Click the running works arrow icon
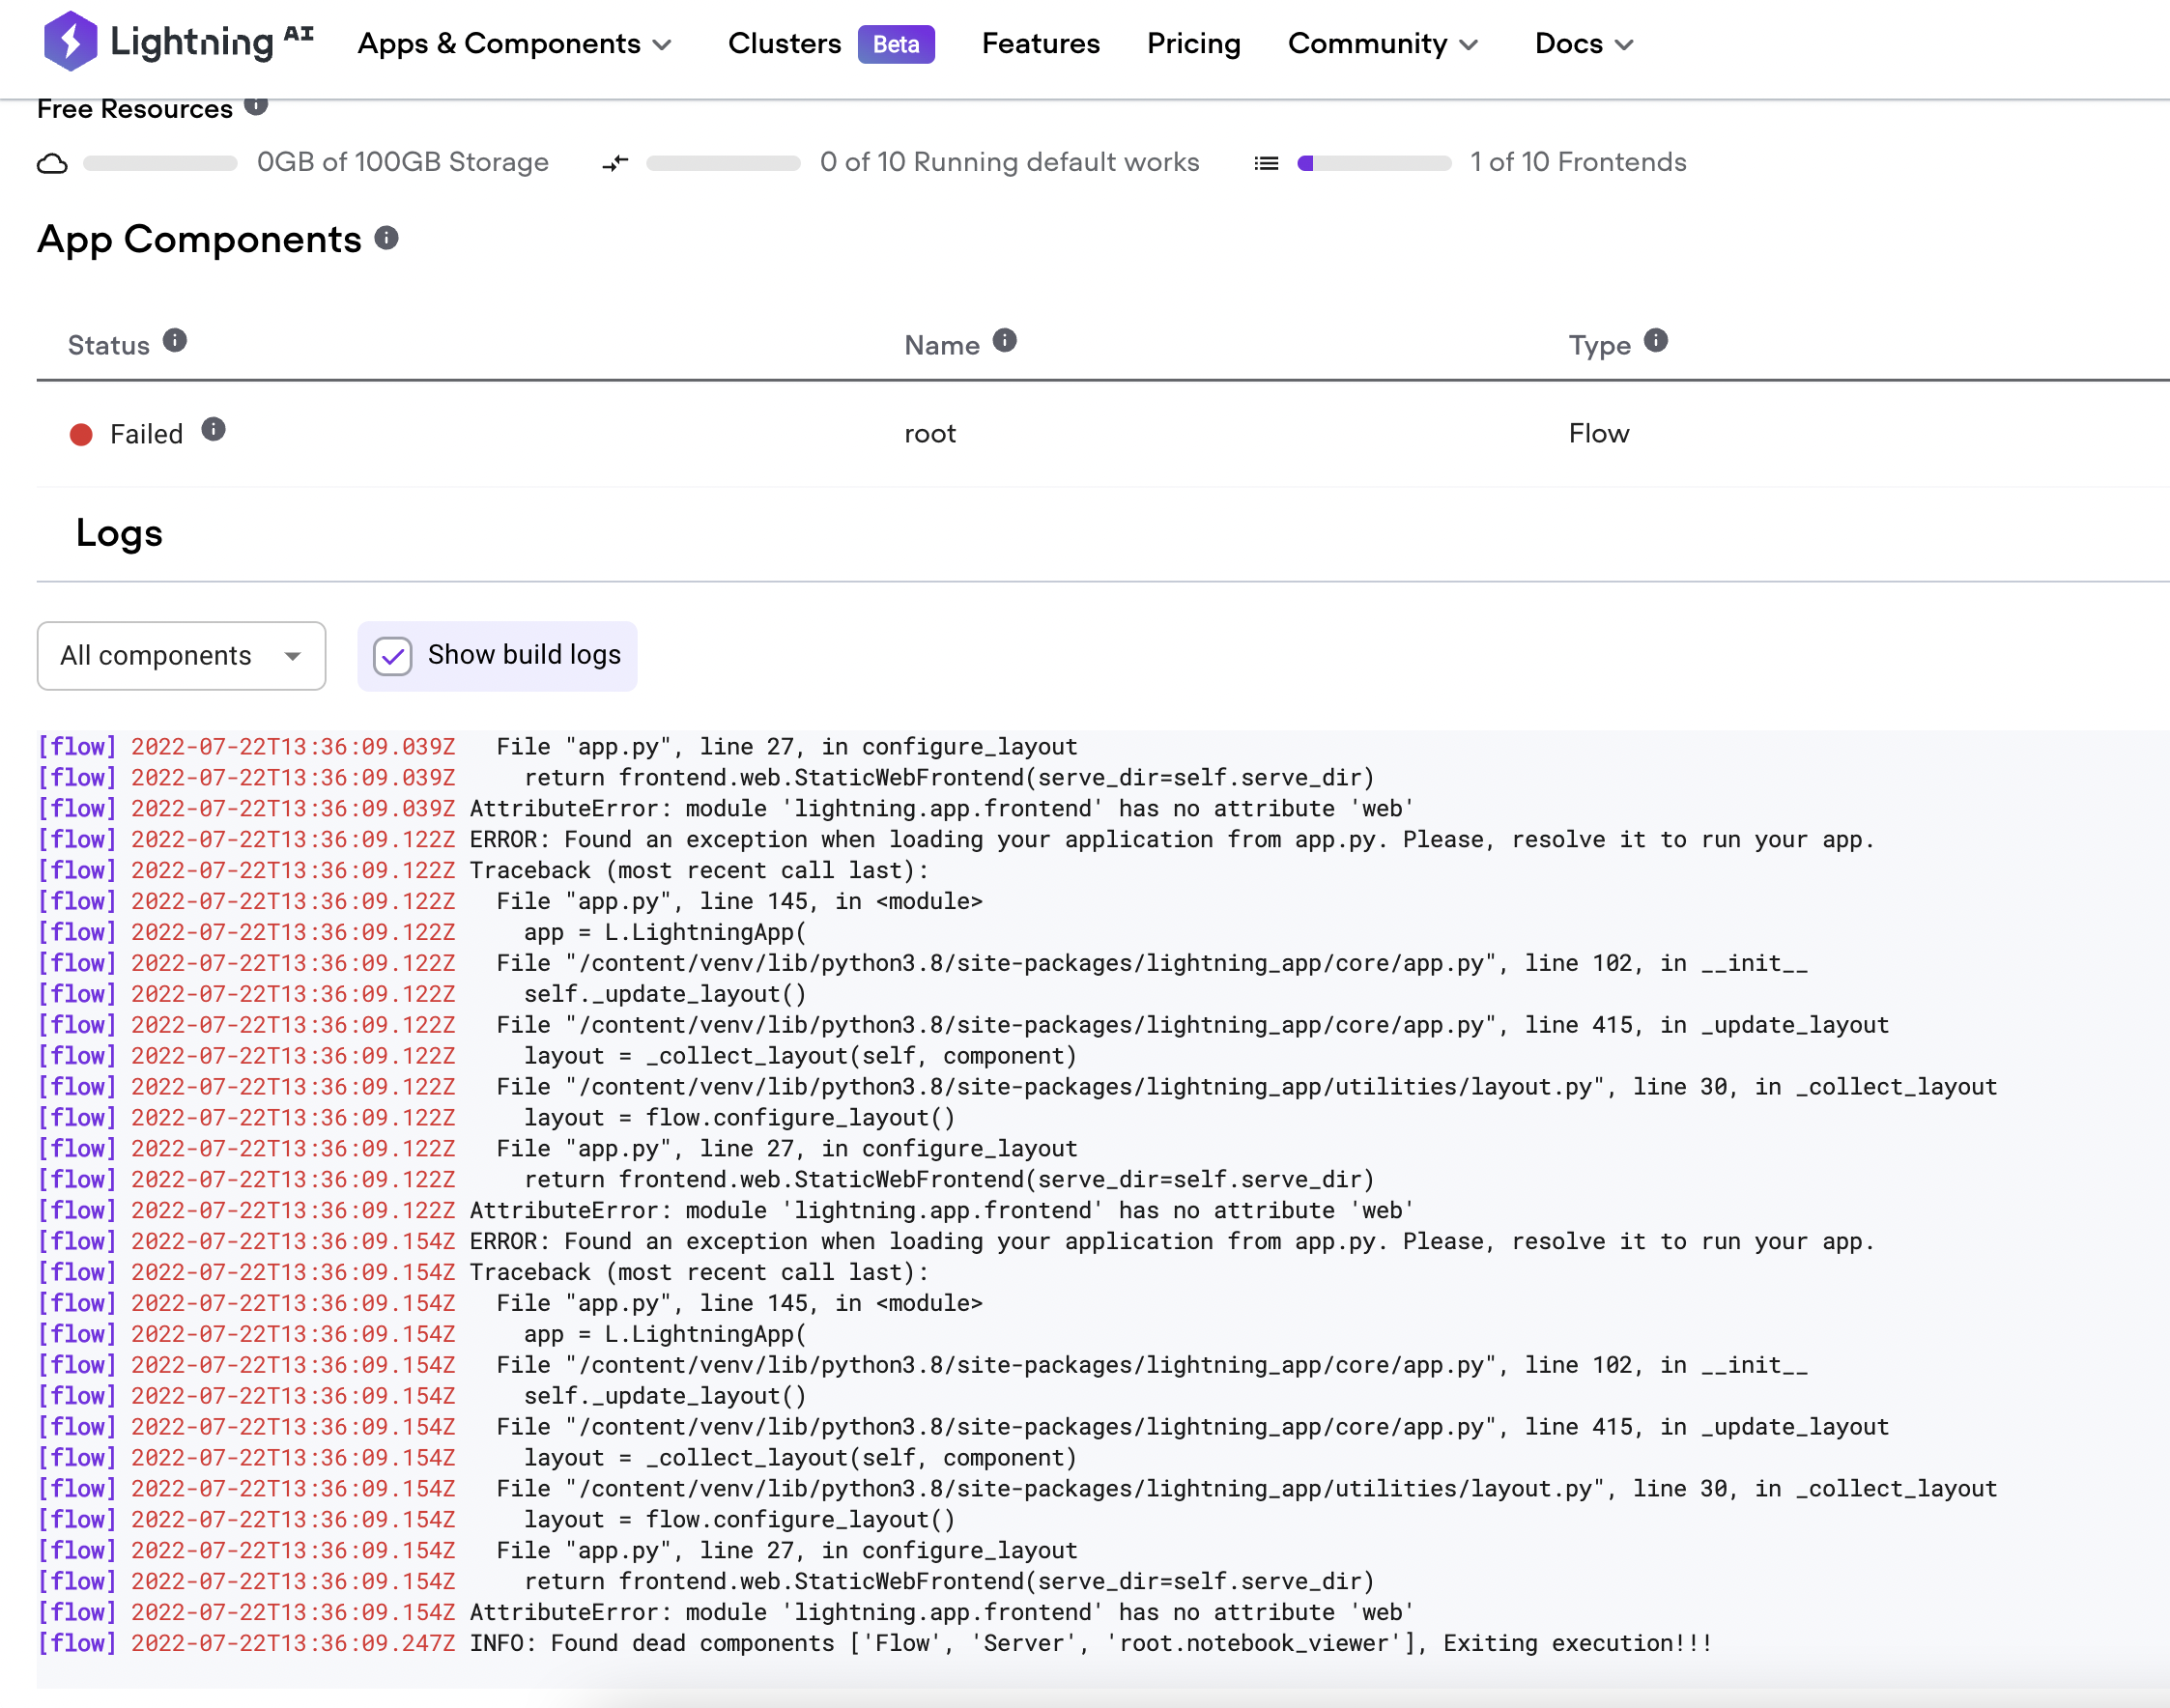The image size is (2170, 1708). (615, 162)
